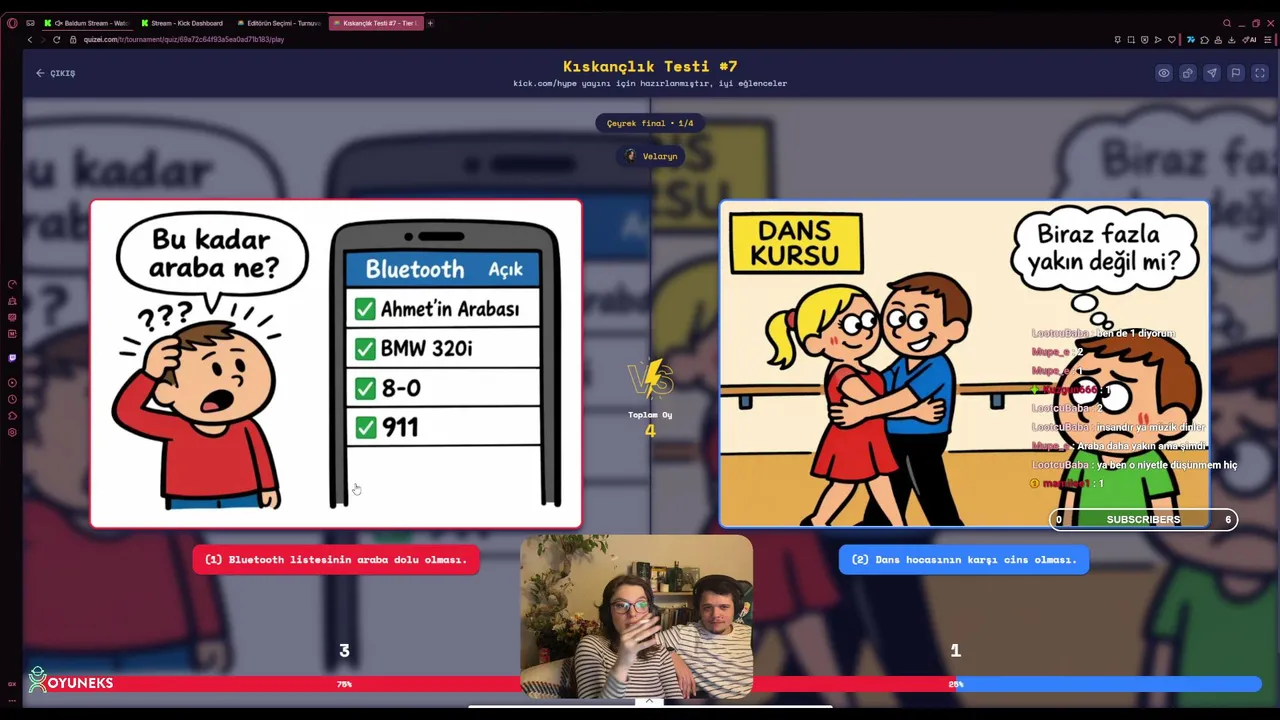This screenshot has height=720, width=1280.
Task: Open a new browser tab
Action: point(431,23)
